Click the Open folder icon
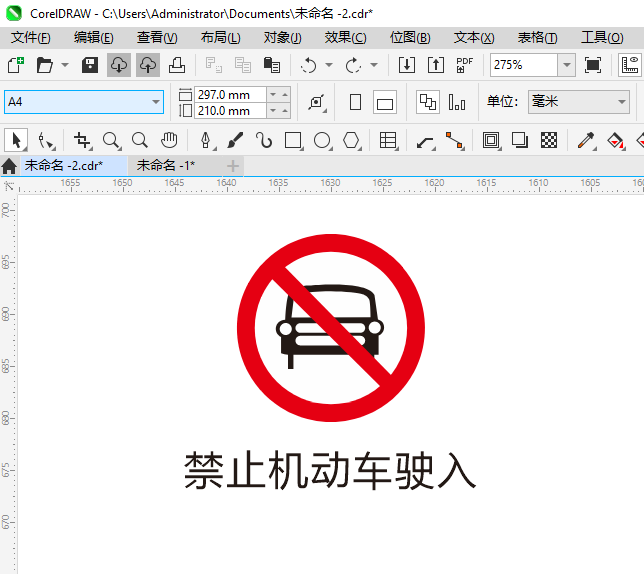Image resolution: width=644 pixels, height=574 pixels. tap(45, 65)
